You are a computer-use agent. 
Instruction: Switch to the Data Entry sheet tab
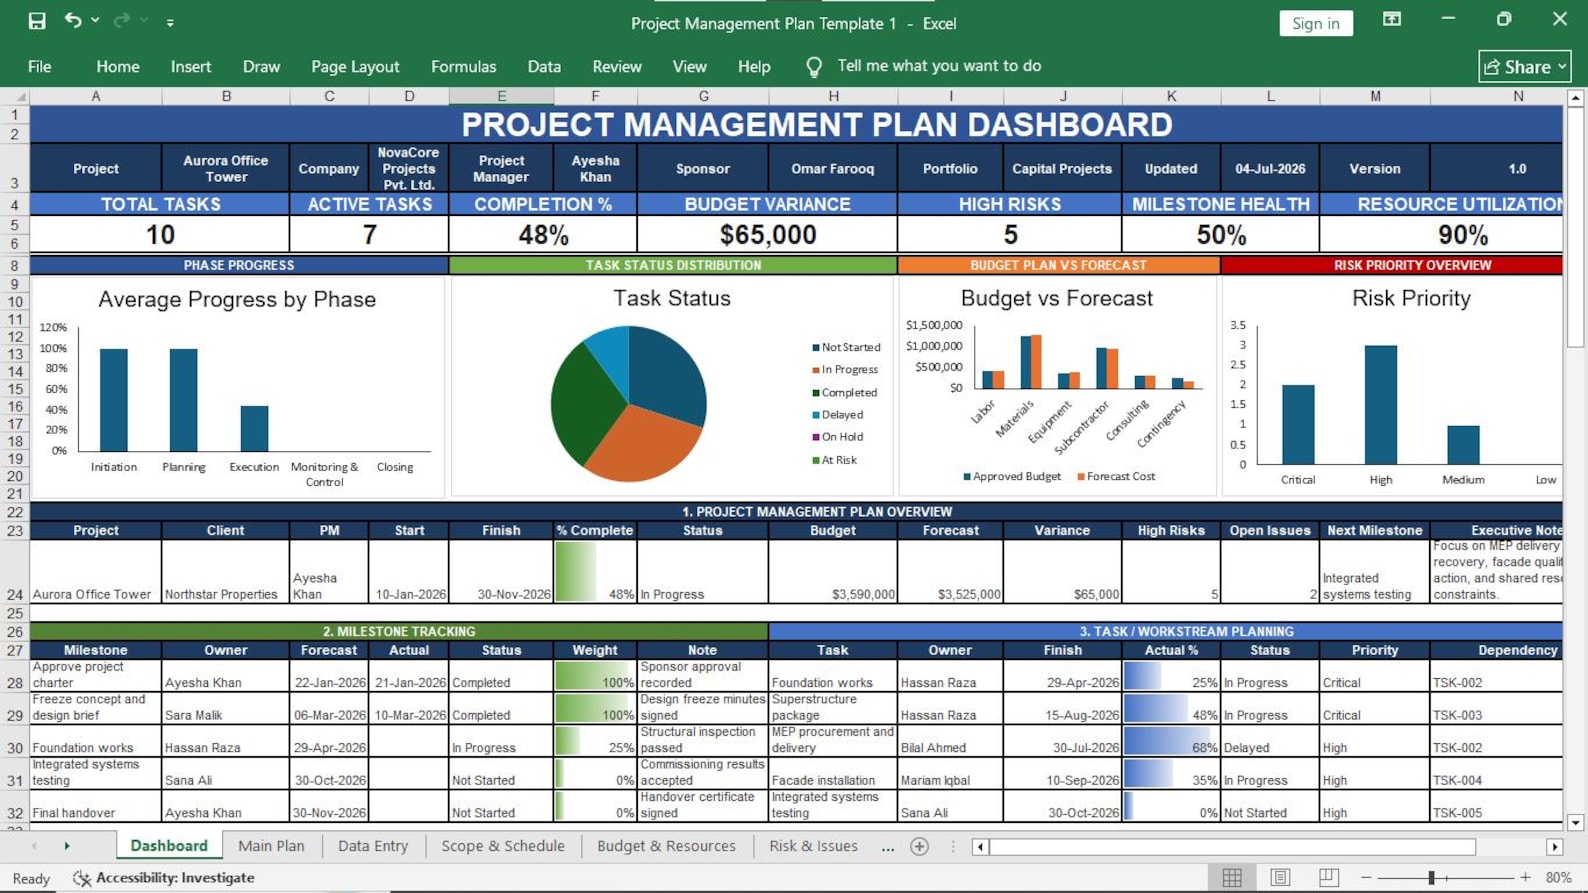point(373,846)
